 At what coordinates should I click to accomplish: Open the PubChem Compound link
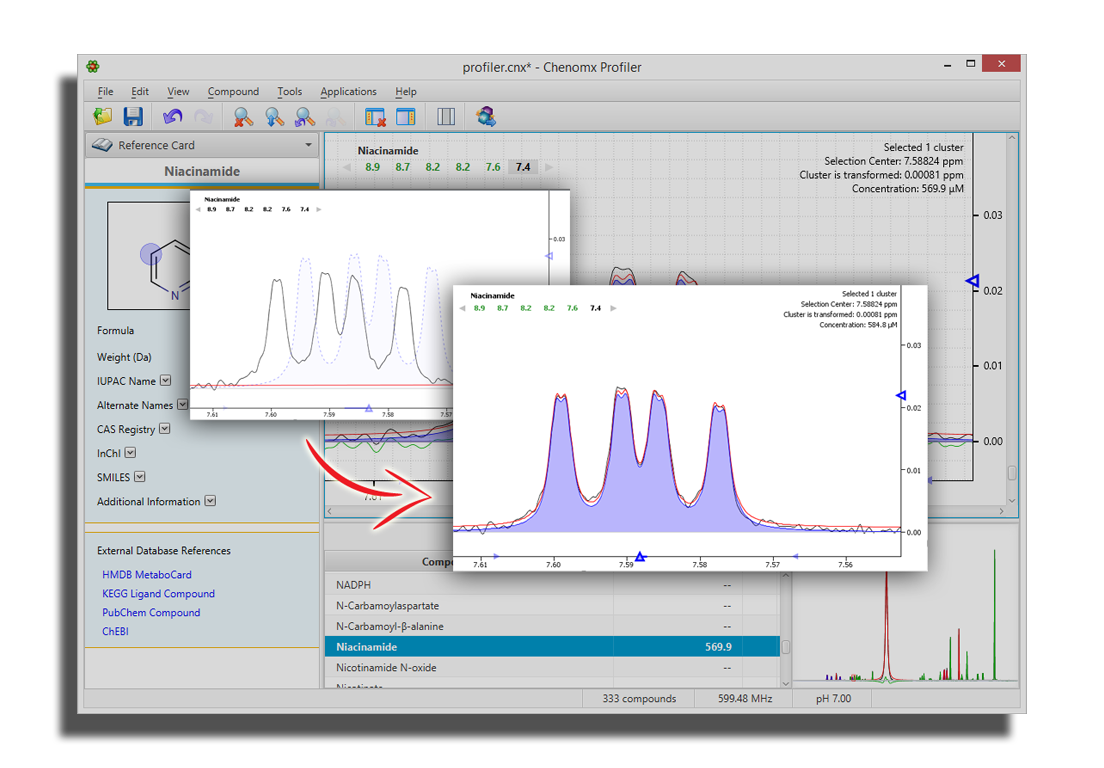point(151,612)
